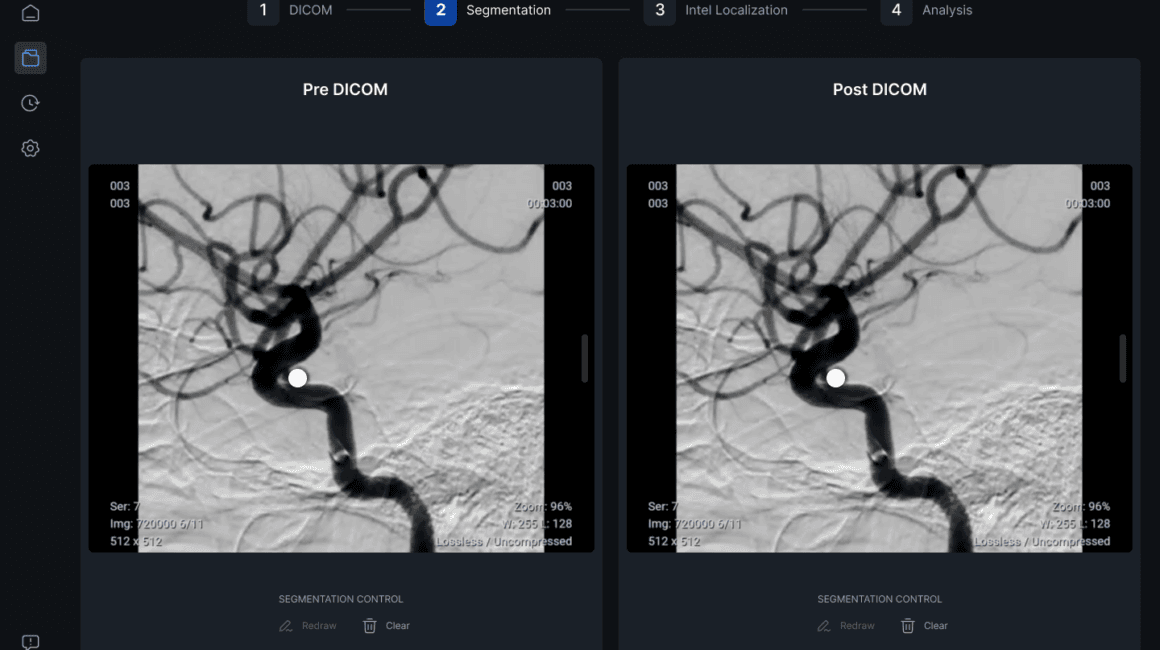Click the feedback icon at sidebar bottom
This screenshot has width=1160, height=650.
[x=30, y=641]
